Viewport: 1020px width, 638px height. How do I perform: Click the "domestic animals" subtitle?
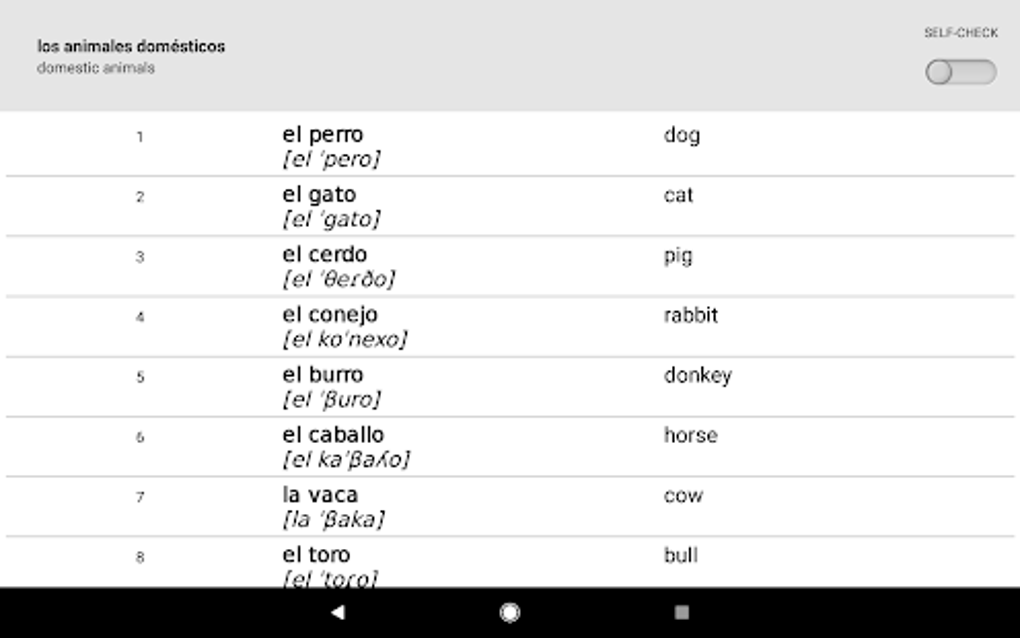point(96,69)
